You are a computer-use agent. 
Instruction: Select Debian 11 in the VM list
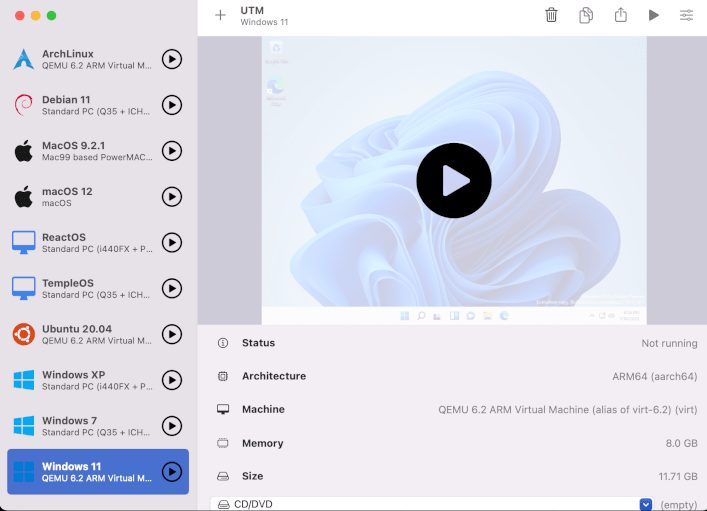98,105
